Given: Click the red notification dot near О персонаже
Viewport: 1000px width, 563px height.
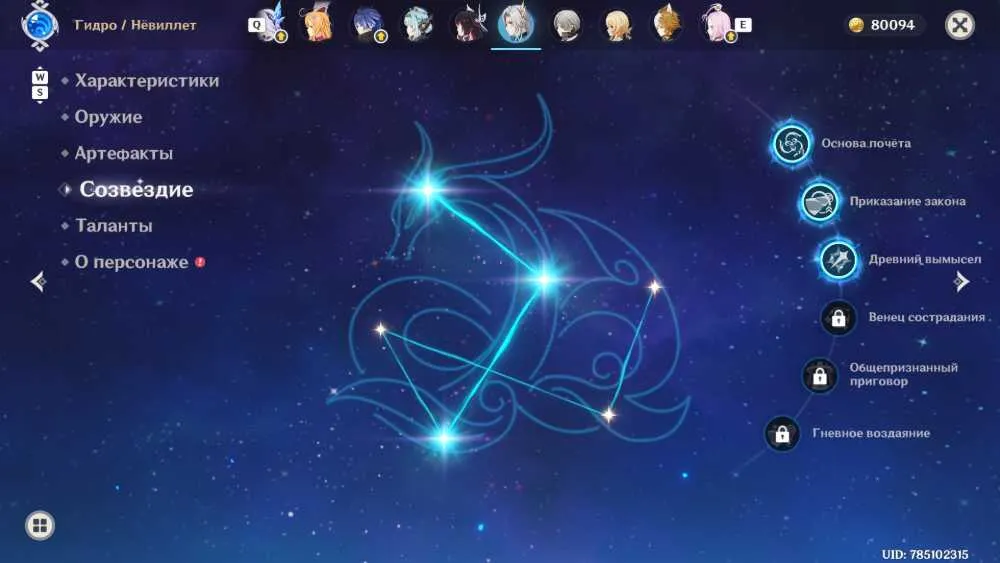Looking at the screenshot, I should (200, 262).
